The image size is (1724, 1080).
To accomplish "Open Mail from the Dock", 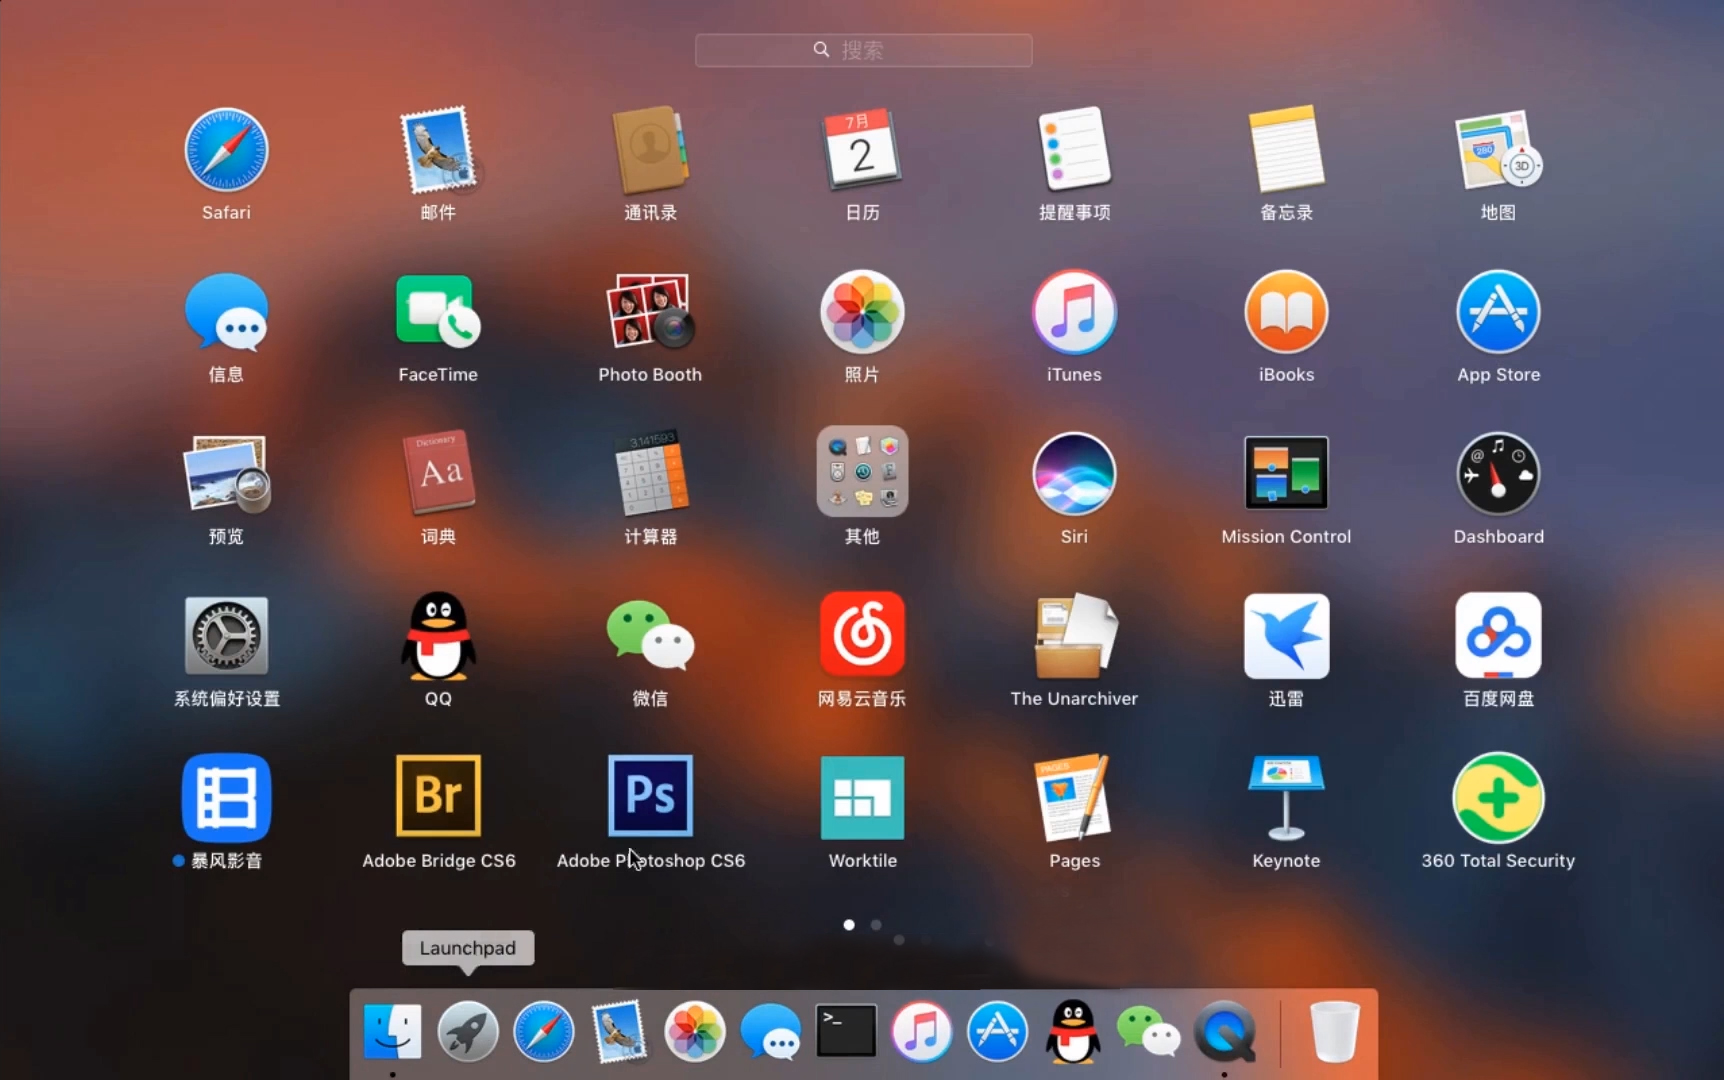I will [619, 1031].
